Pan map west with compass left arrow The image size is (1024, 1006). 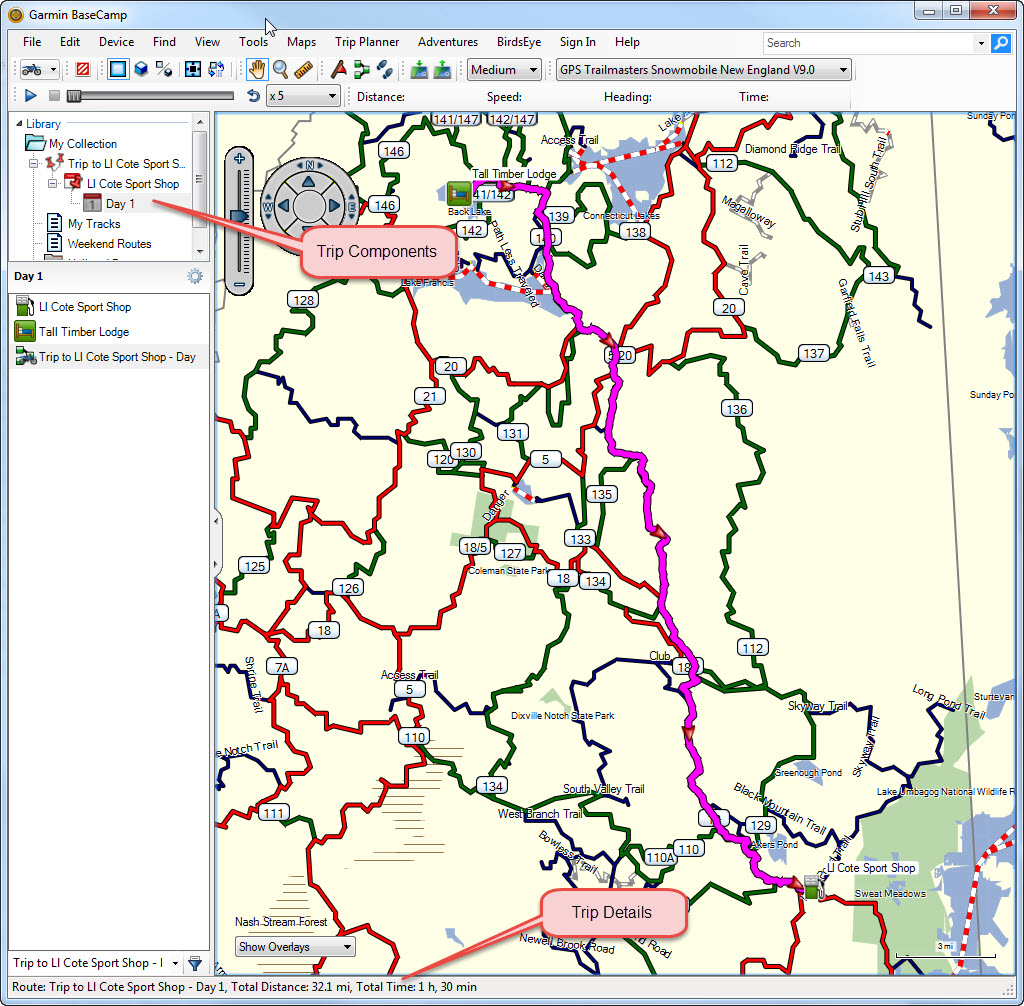[283, 206]
